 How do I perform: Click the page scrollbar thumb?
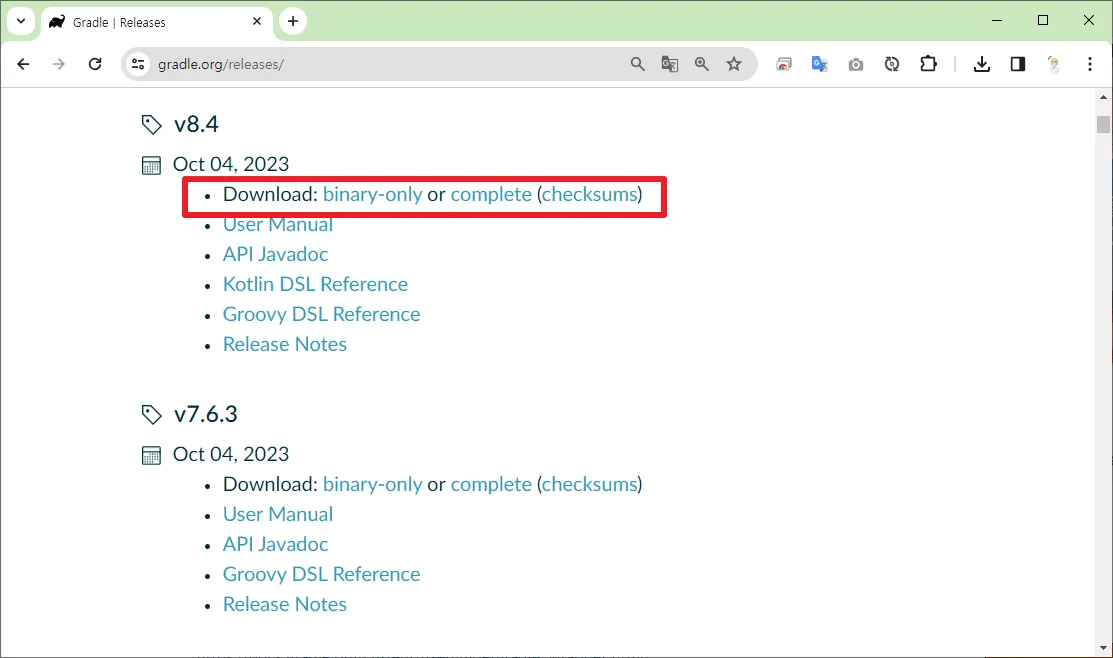coord(1103,124)
